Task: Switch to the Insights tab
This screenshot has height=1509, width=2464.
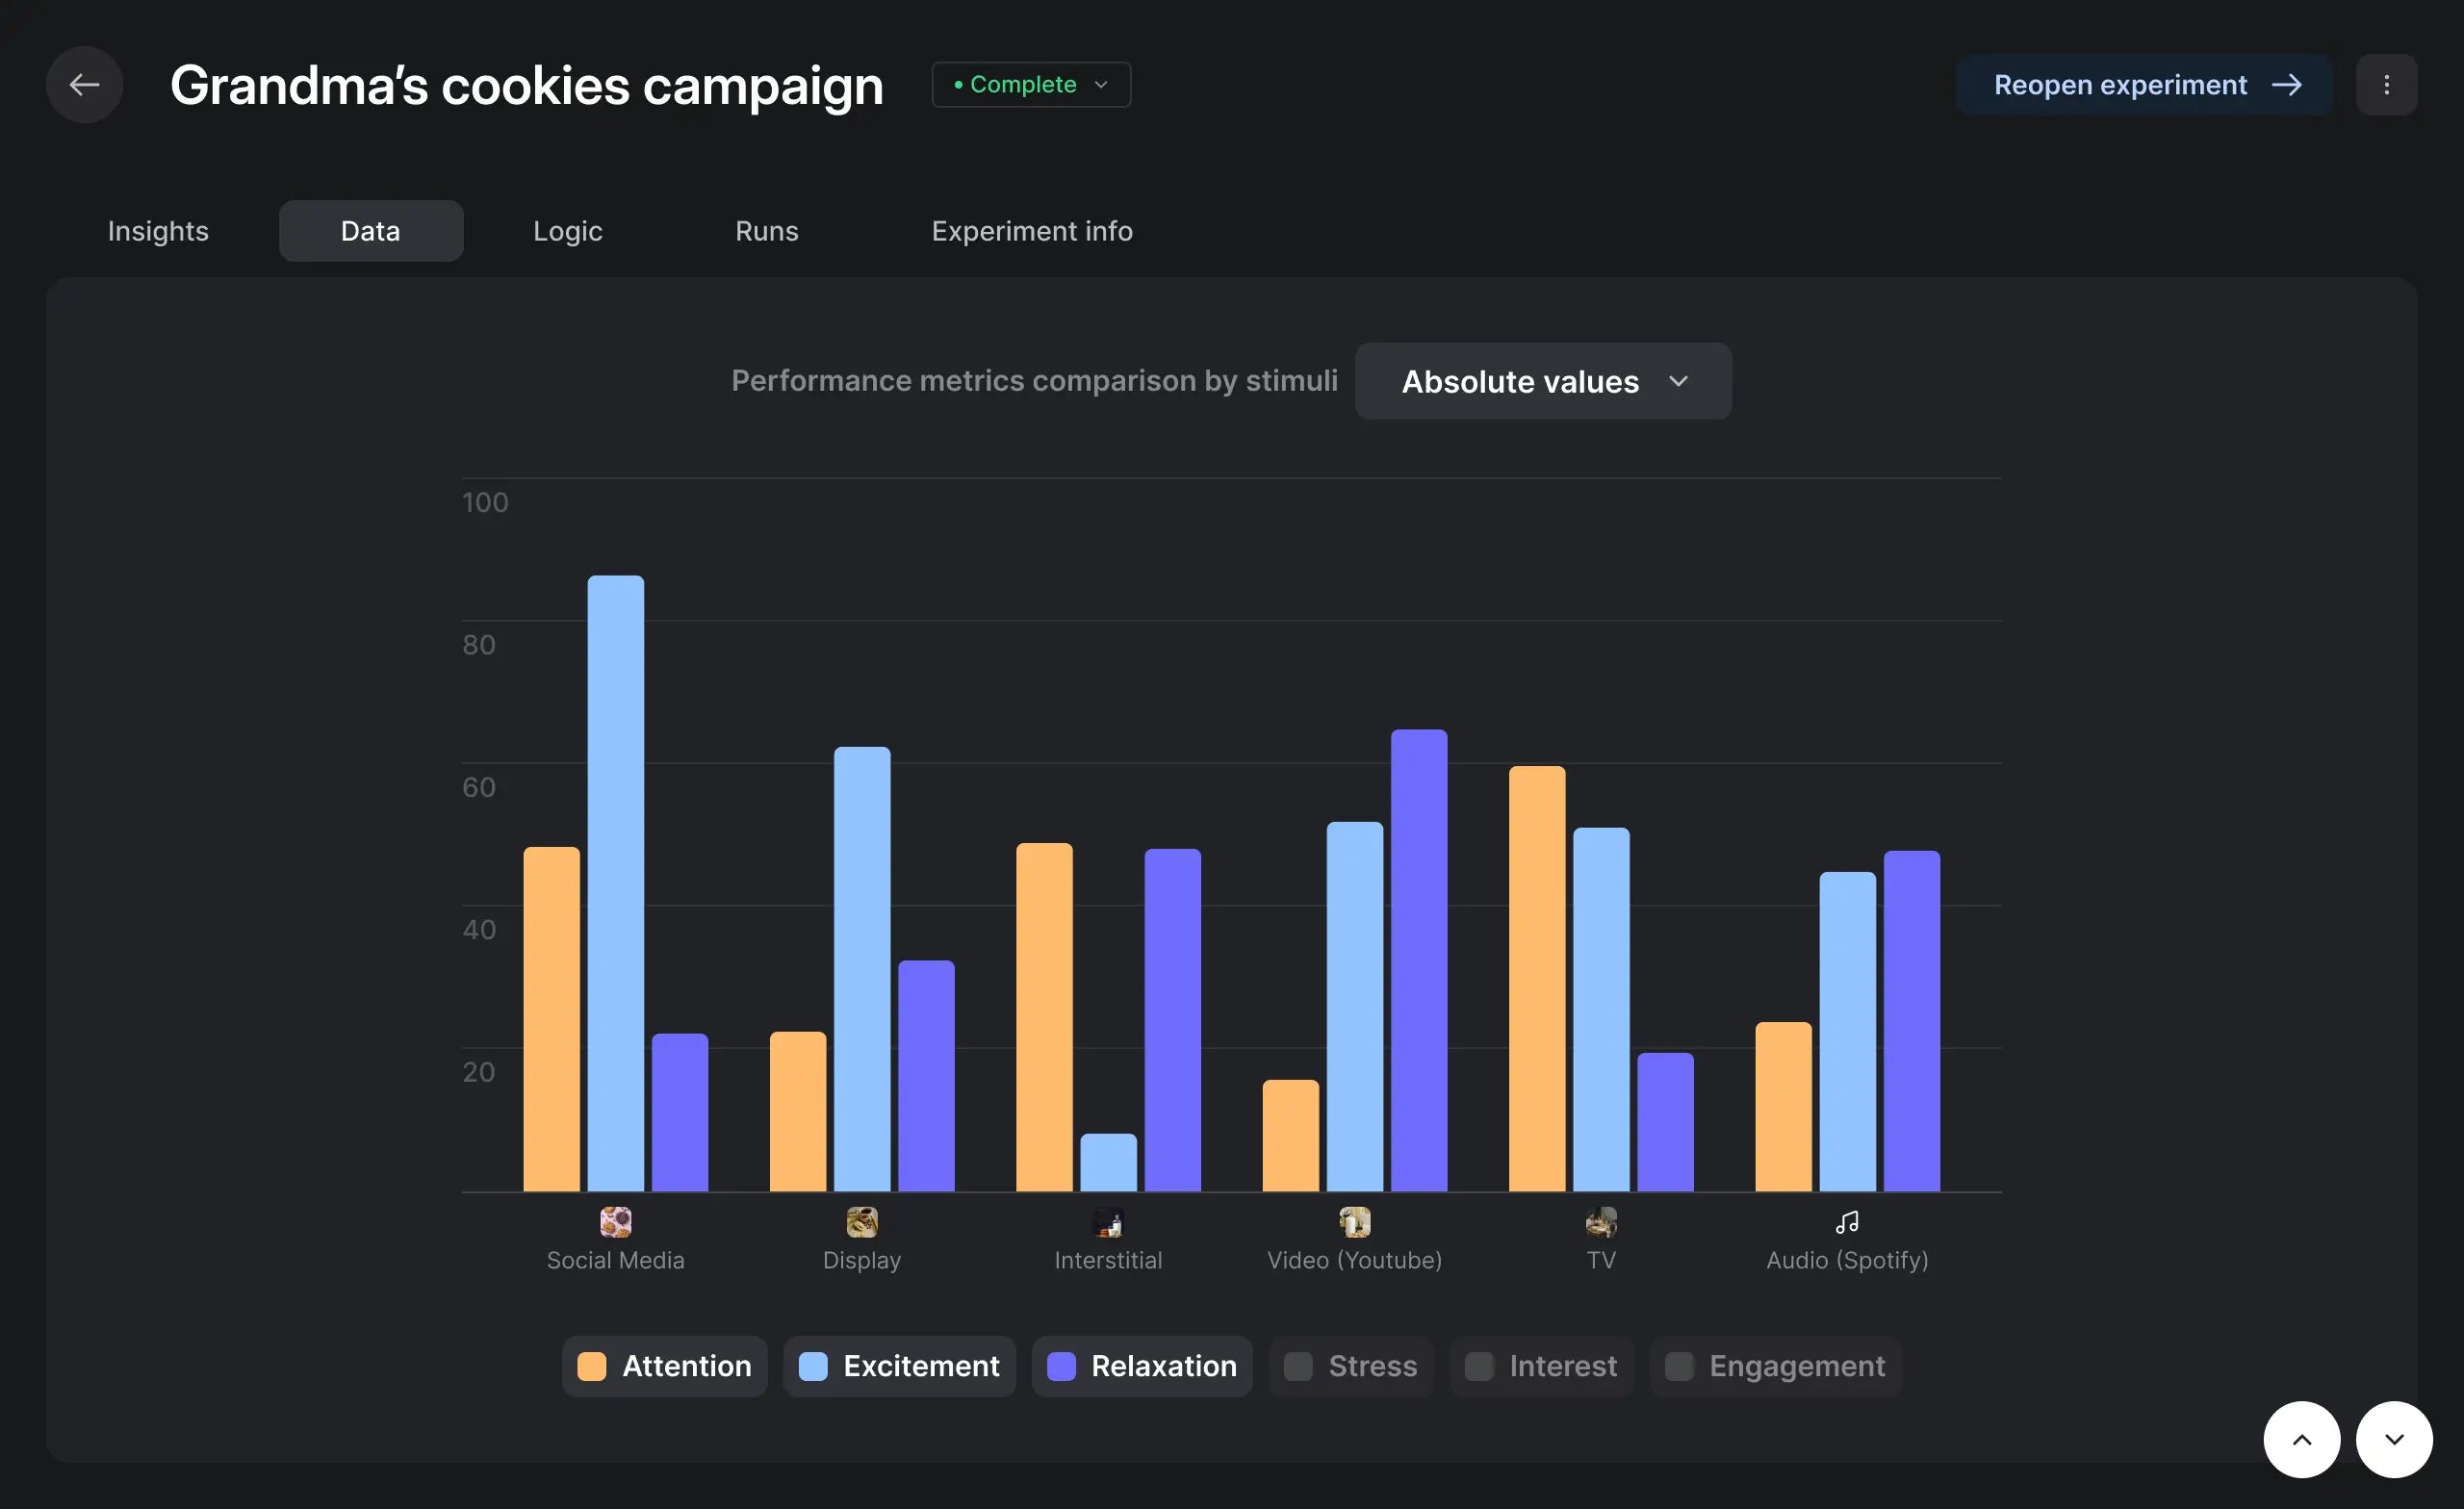Action: click(158, 231)
